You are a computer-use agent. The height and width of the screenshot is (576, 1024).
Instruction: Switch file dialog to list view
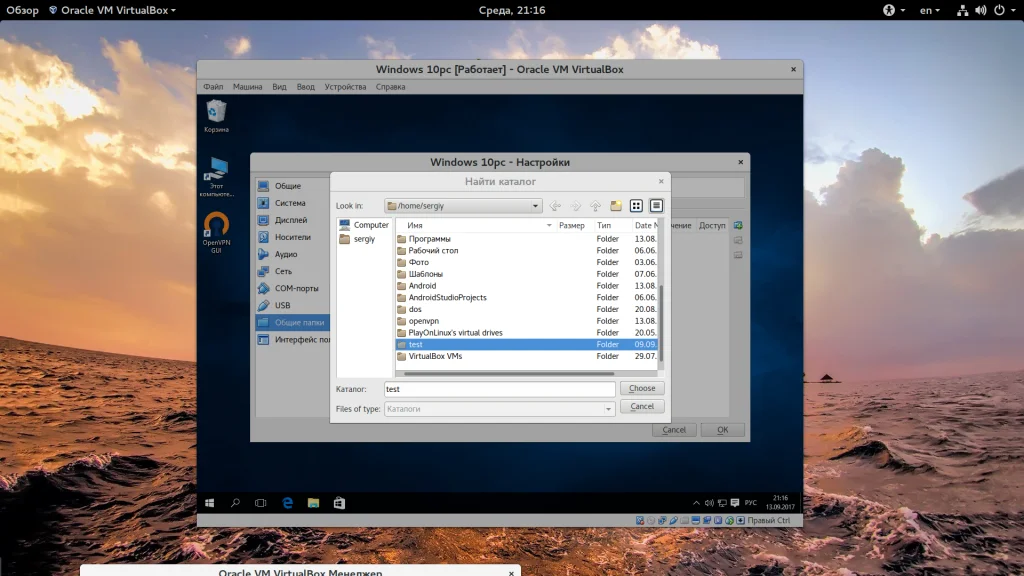click(636, 206)
